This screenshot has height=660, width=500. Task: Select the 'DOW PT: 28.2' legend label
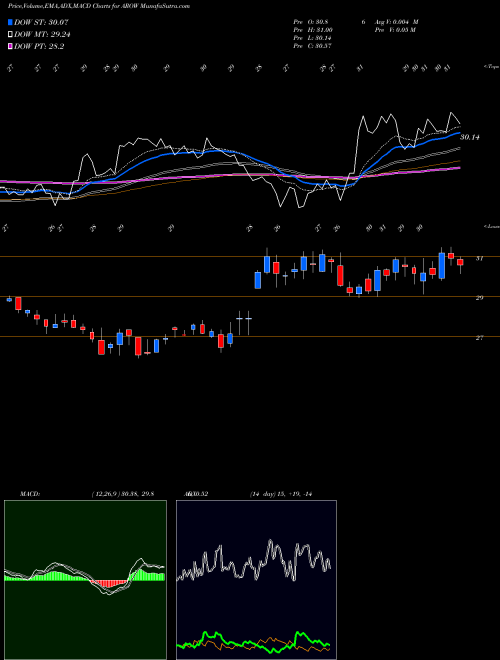coord(39,47)
